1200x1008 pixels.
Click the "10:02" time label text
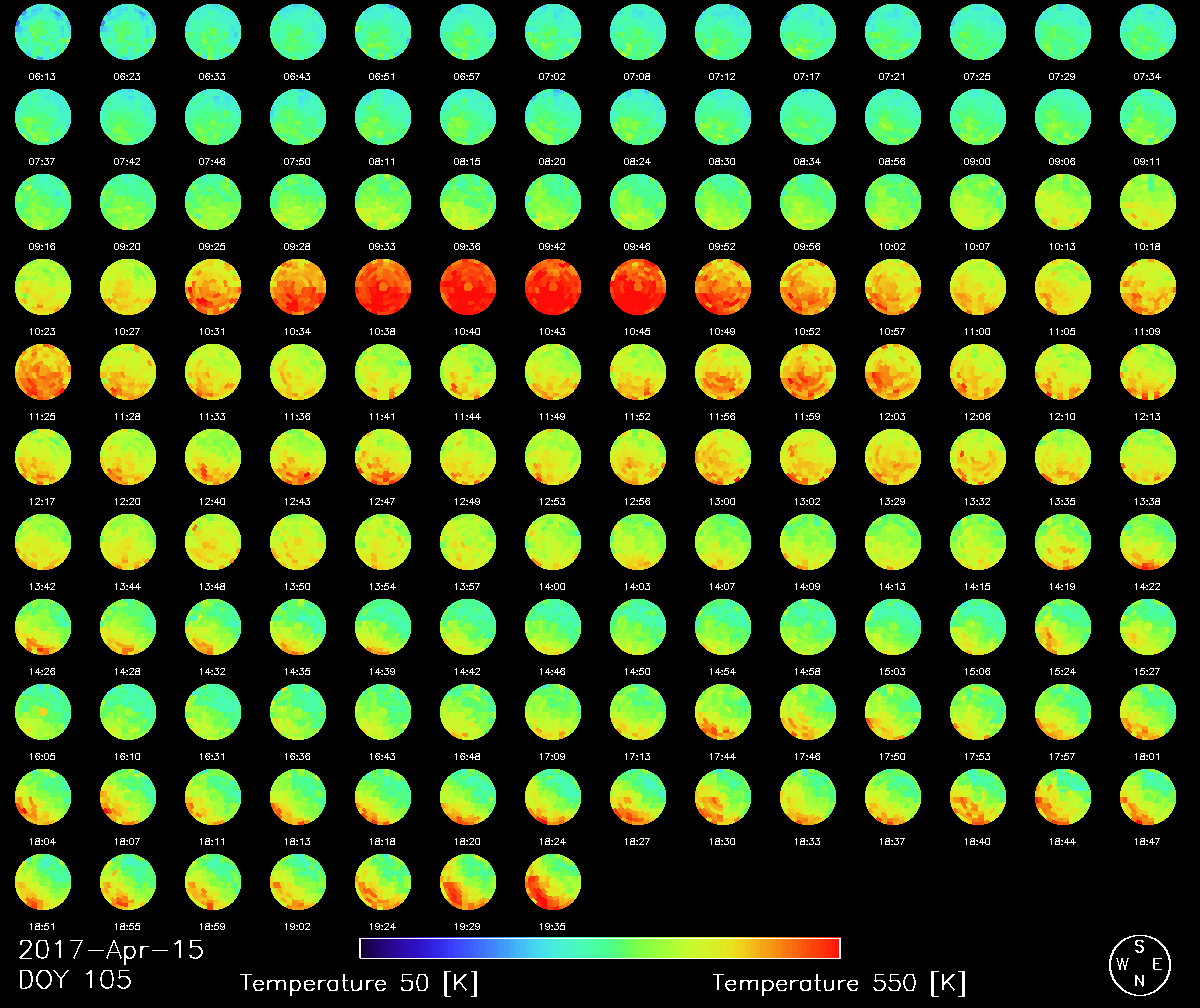coord(893,246)
